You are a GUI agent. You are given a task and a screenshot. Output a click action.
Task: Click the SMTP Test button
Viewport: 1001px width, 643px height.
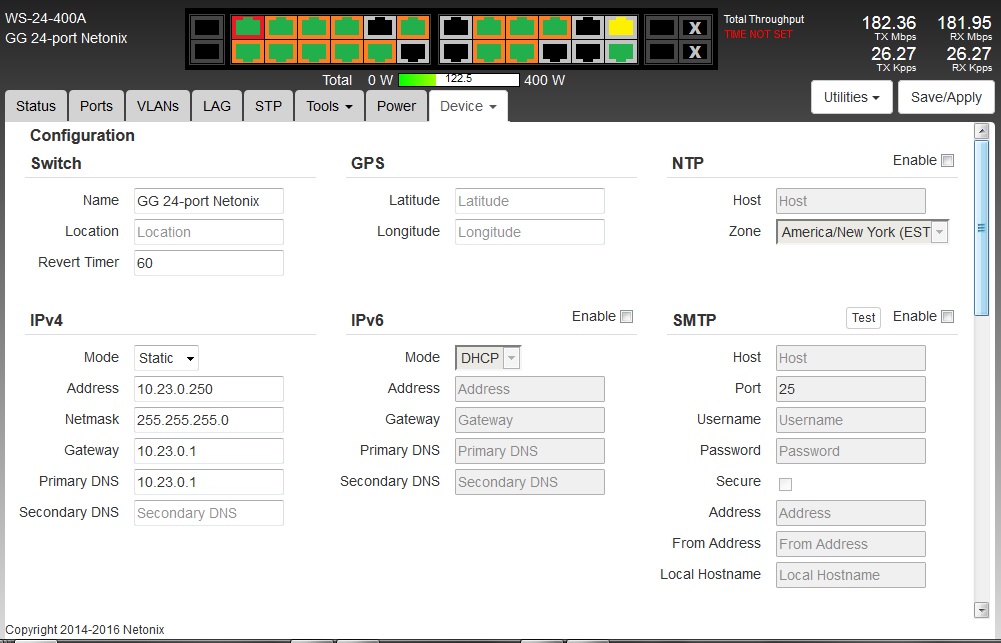click(863, 318)
